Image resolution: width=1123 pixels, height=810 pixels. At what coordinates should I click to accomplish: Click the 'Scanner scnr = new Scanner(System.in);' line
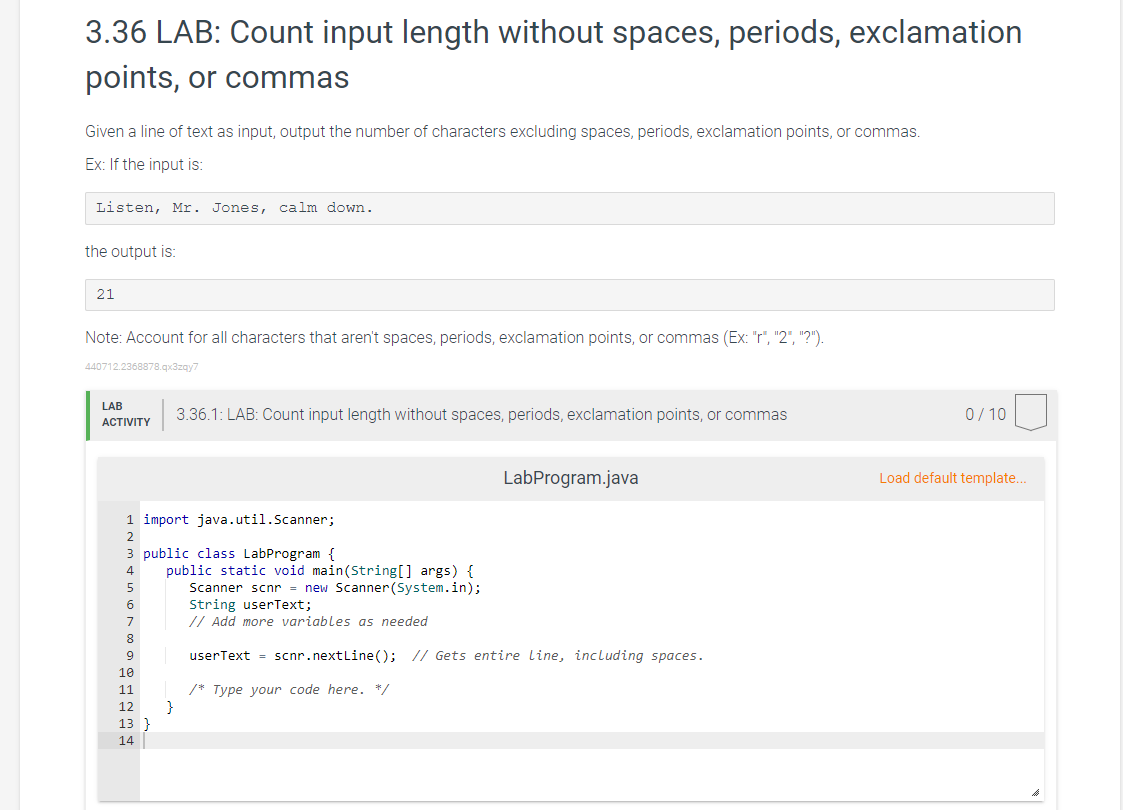(334, 588)
